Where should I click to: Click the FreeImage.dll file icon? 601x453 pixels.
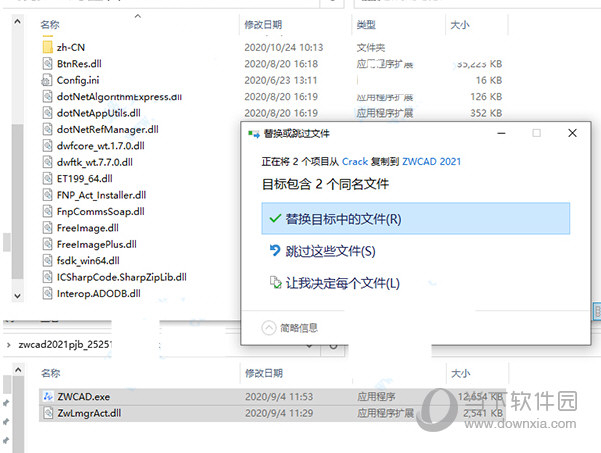[x=48, y=228]
